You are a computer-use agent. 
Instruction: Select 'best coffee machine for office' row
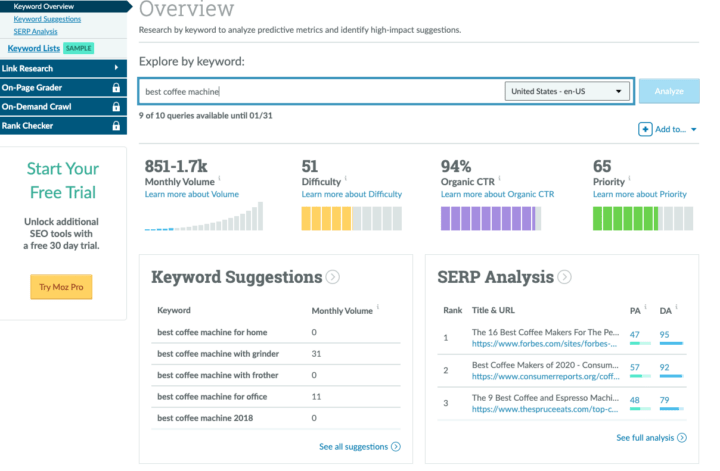coord(276,397)
